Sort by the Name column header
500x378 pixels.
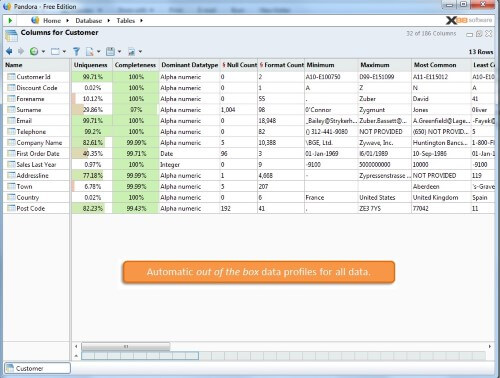36,65
